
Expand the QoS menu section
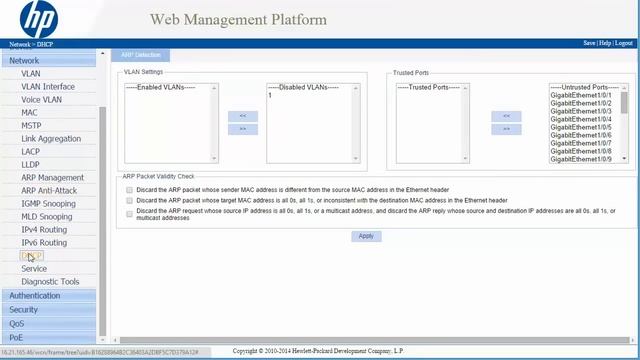(49, 324)
